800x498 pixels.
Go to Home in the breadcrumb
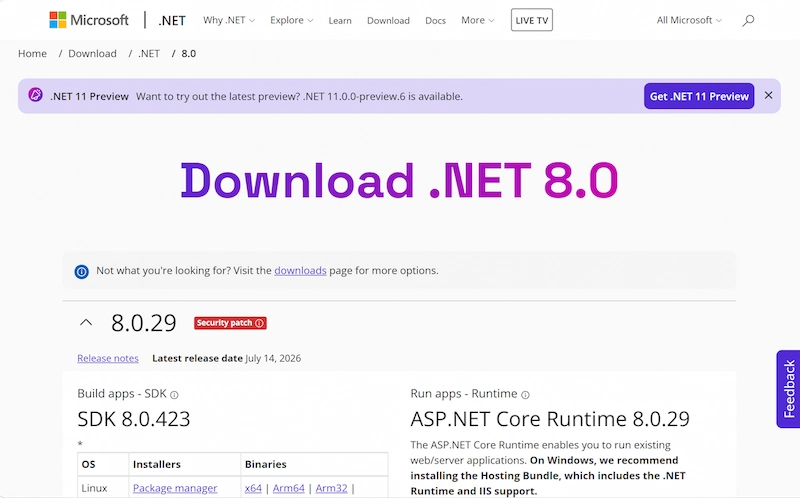point(32,54)
